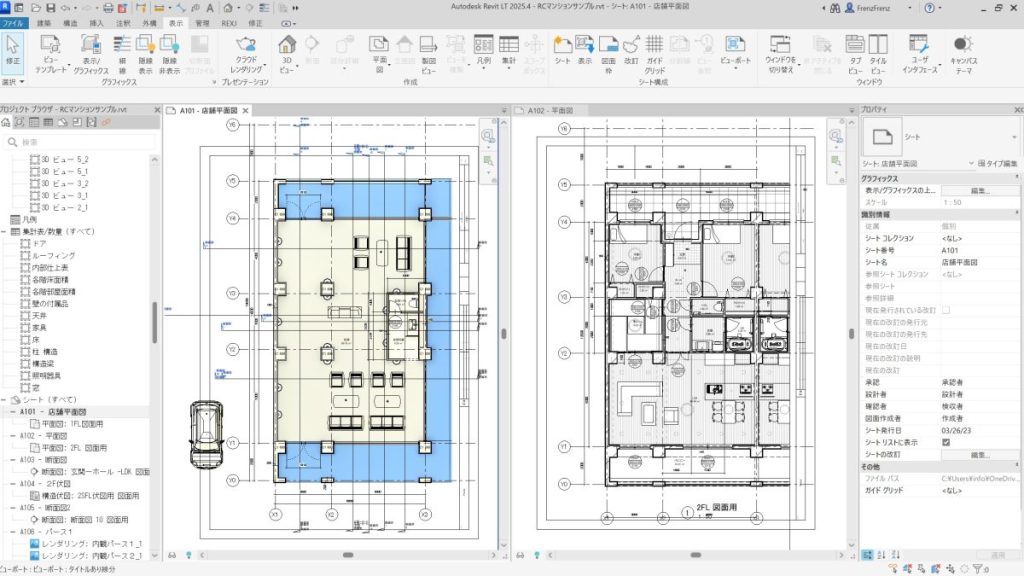Screen dimensions: 1024x576
Task: Toggle the 現在発行されている改訂 checkbox
Action: click(946, 310)
